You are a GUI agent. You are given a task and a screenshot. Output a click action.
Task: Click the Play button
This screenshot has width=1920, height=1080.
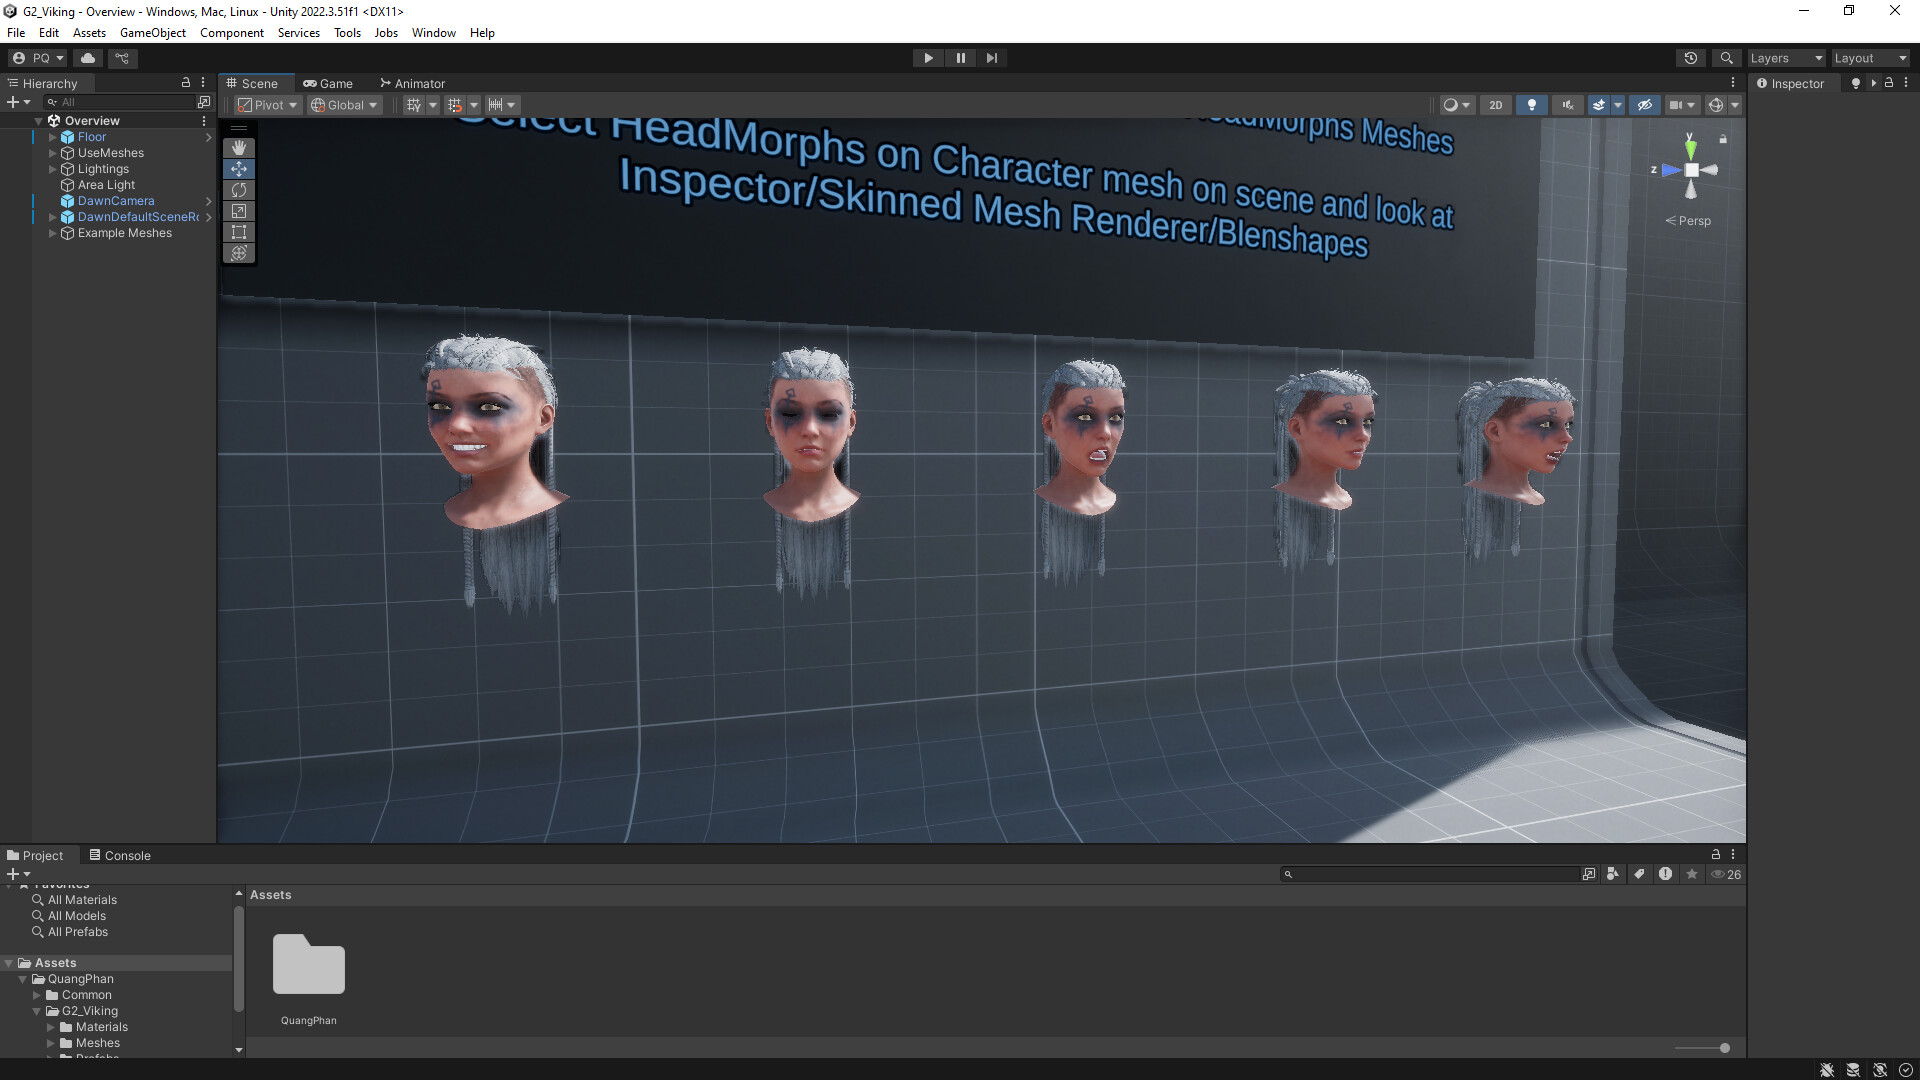[x=929, y=58]
